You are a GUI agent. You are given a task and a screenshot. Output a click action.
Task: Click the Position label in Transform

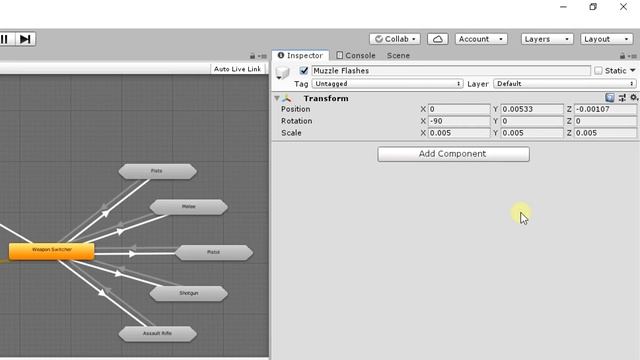296,109
